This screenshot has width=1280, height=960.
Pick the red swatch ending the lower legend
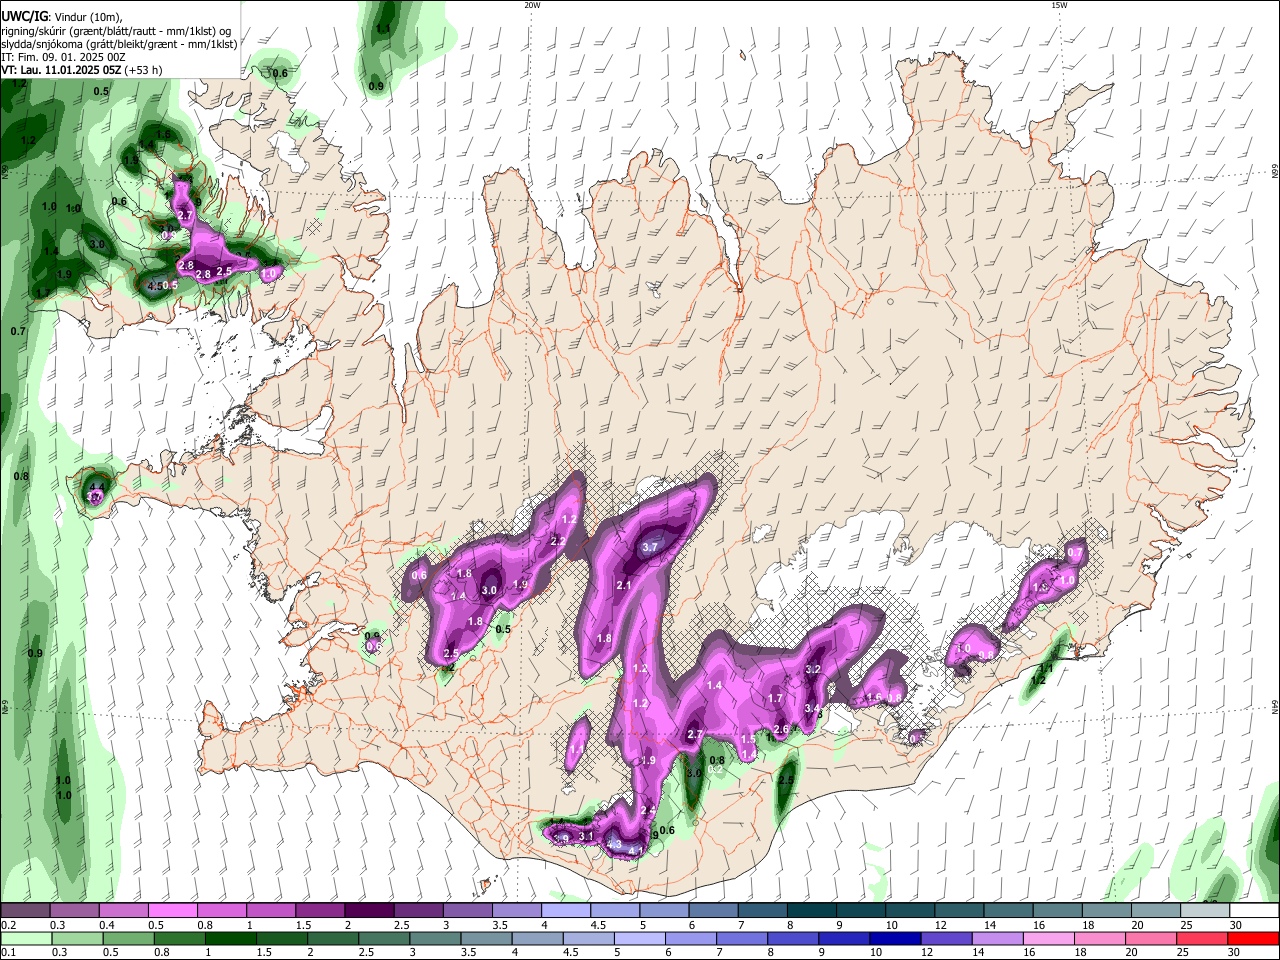1254,938
